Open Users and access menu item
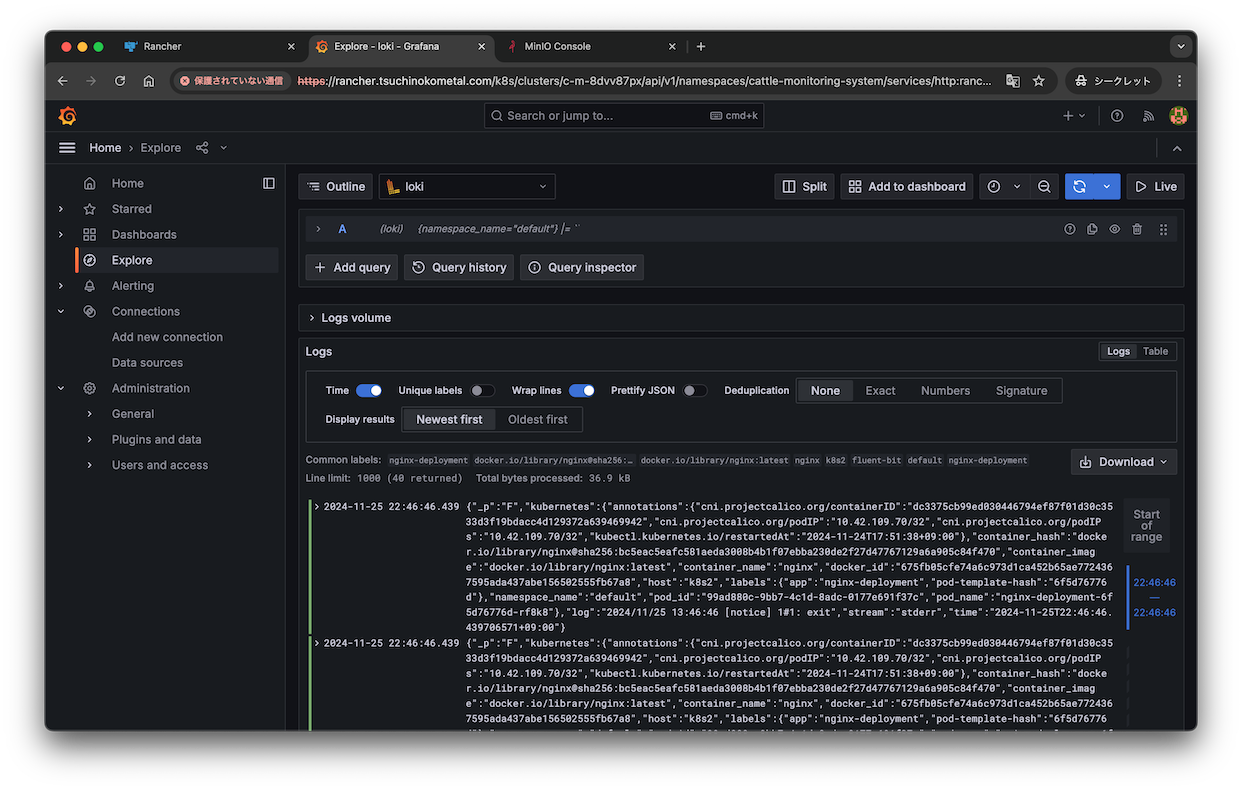The width and height of the screenshot is (1242, 790). 160,465
